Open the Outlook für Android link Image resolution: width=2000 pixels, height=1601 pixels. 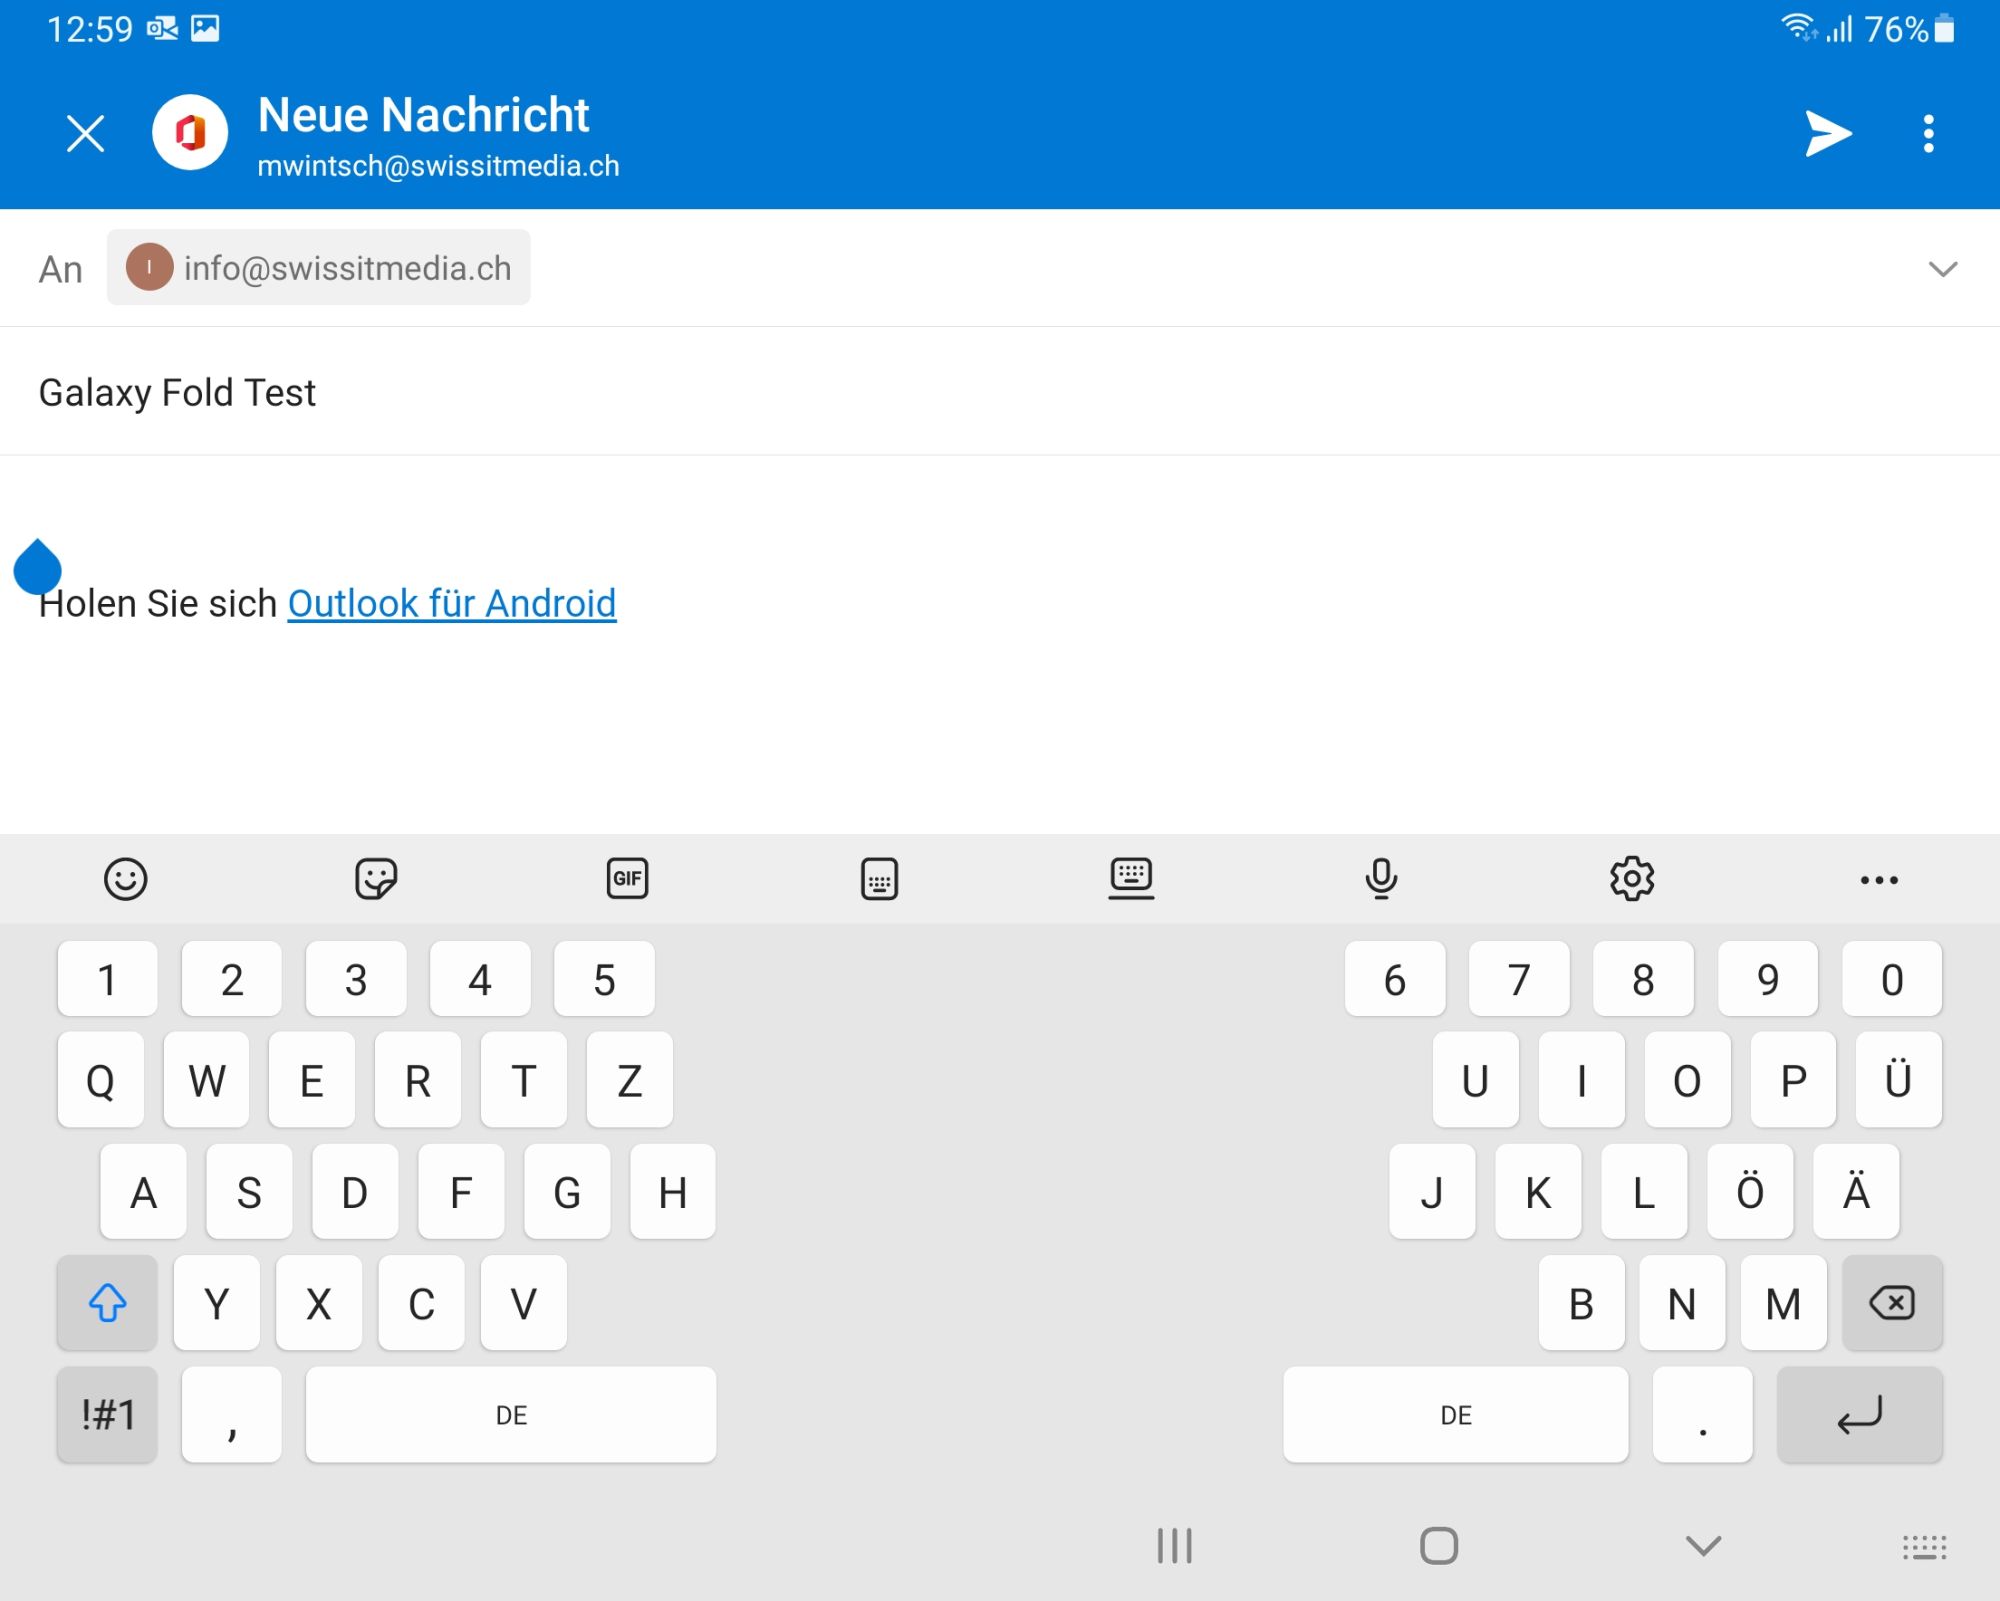point(452,604)
